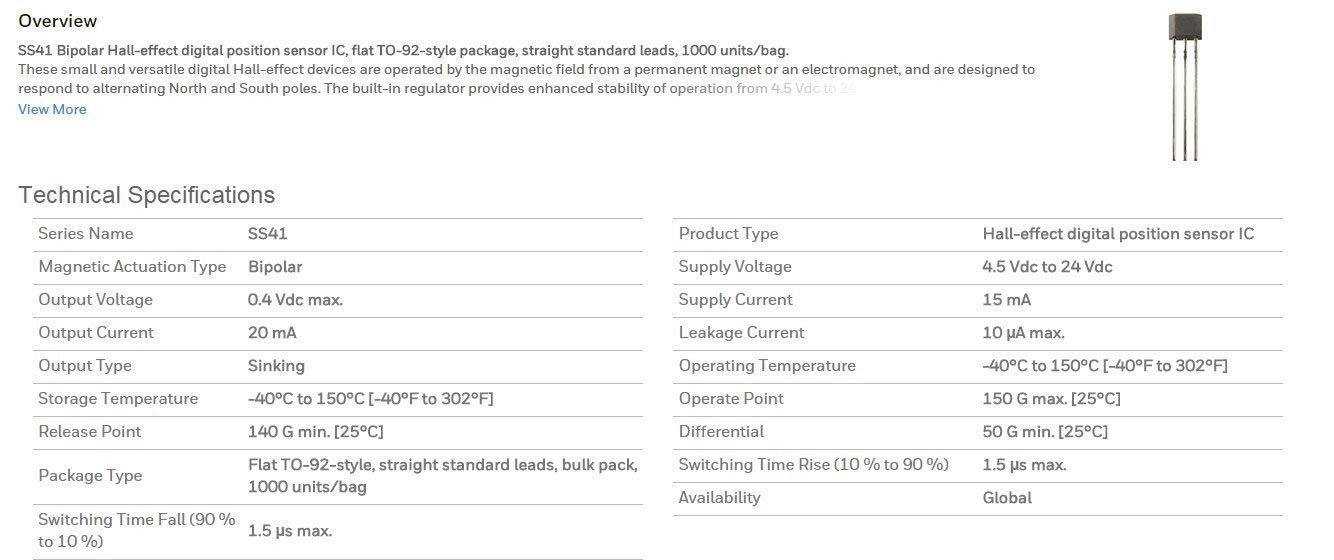1334x560 pixels.
Task: Click the Overview heading
Action: tap(57, 21)
